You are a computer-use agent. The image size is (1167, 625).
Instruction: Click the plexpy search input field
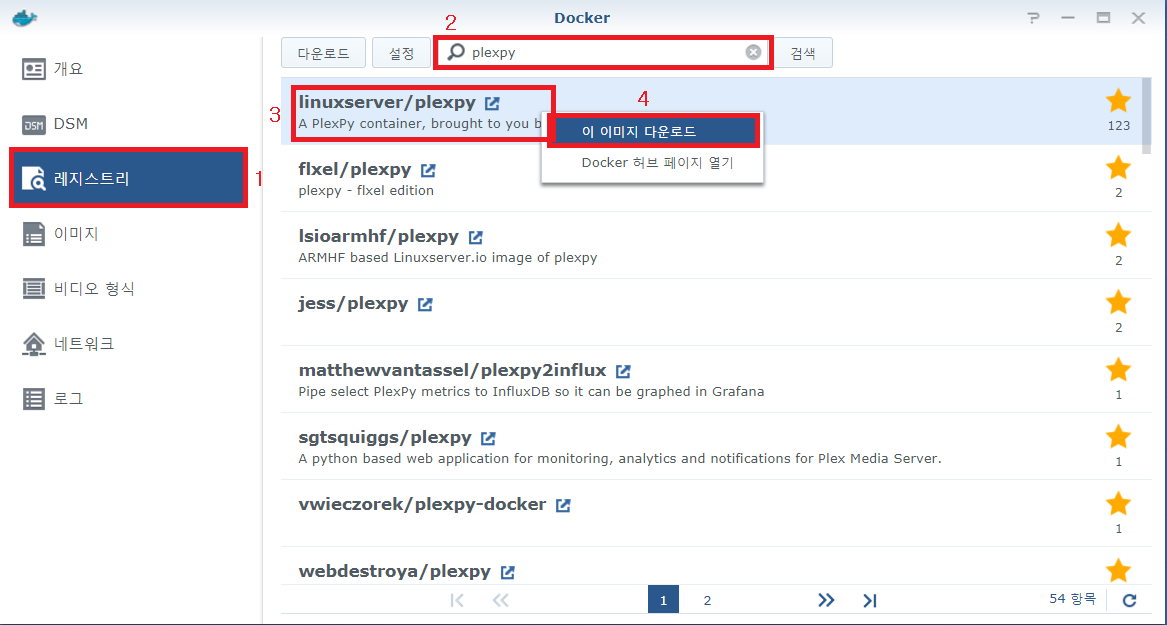click(x=604, y=52)
